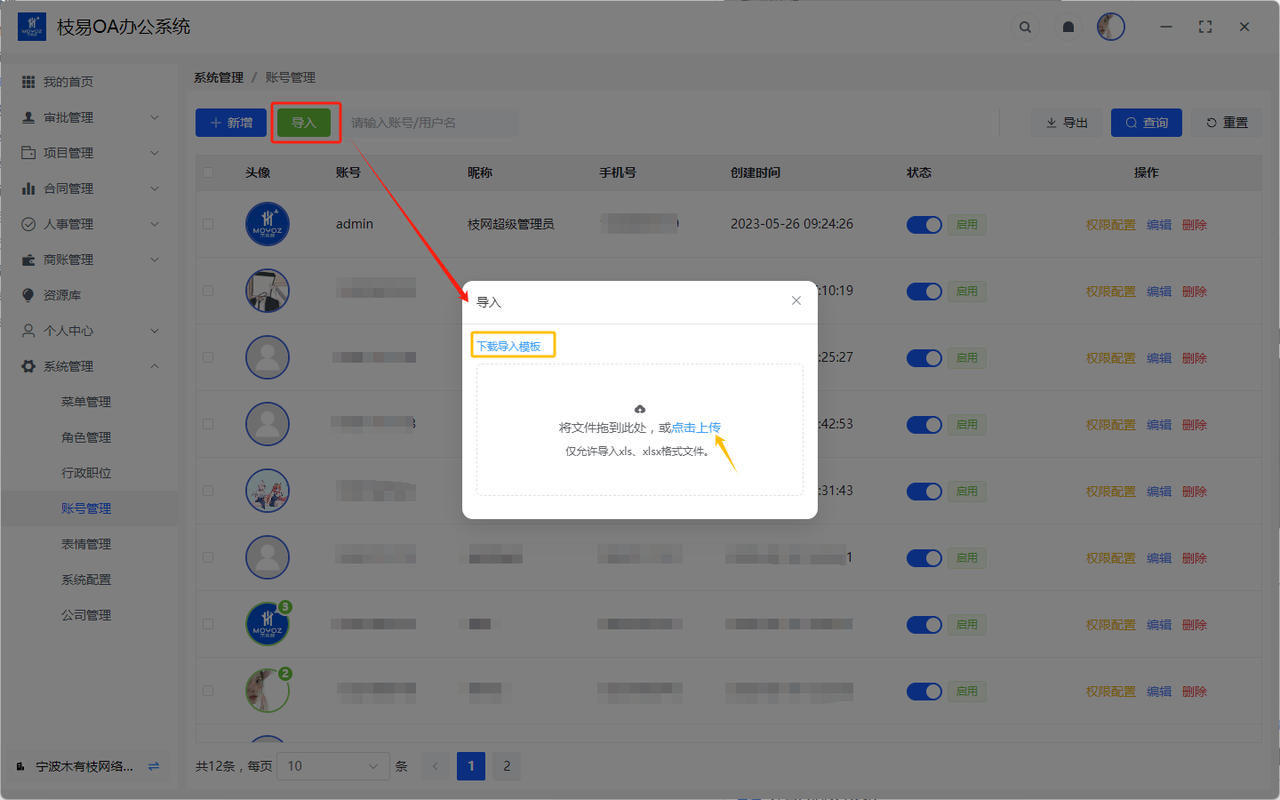Open 我的首页 grid icon in sidebar
The width and height of the screenshot is (1280, 800).
(x=29, y=82)
